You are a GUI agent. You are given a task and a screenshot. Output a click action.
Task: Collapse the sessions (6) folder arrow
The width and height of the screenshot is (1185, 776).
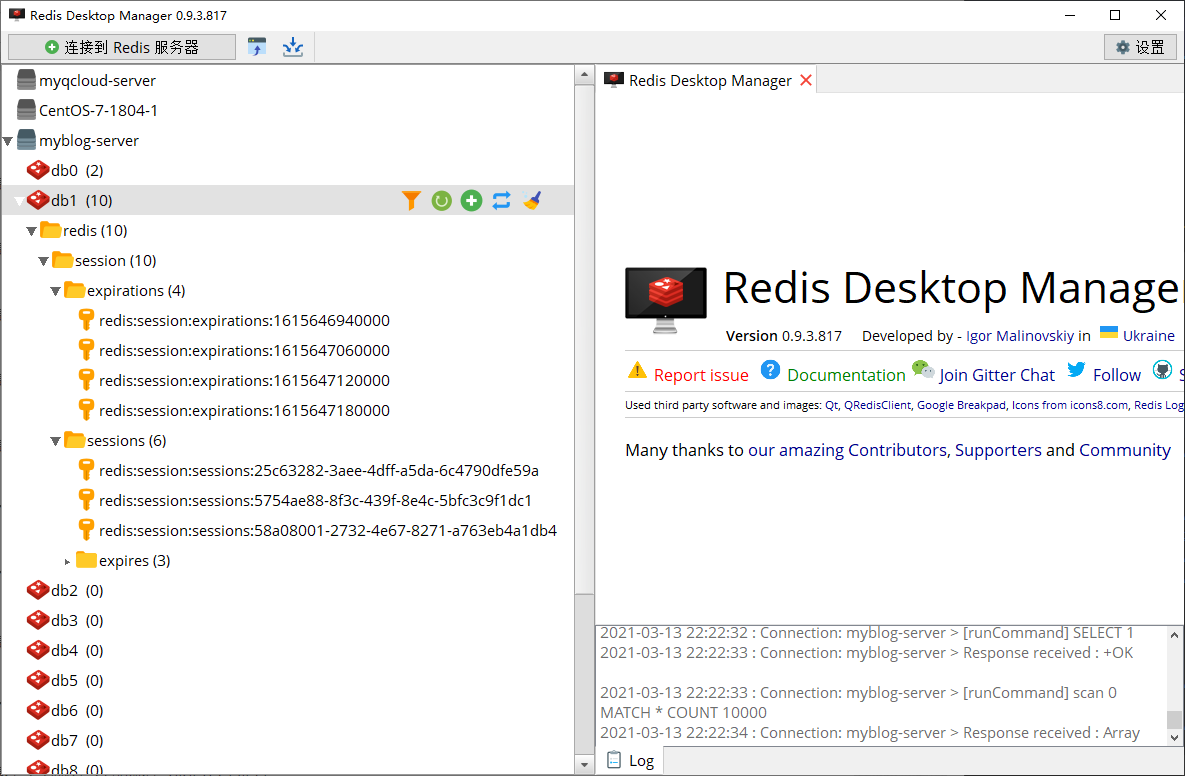point(56,441)
